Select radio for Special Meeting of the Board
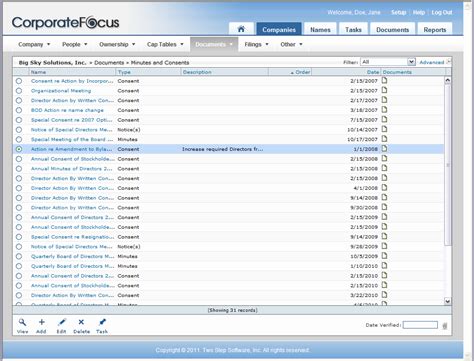This screenshot has width=474, height=361. pyautogui.click(x=19, y=139)
